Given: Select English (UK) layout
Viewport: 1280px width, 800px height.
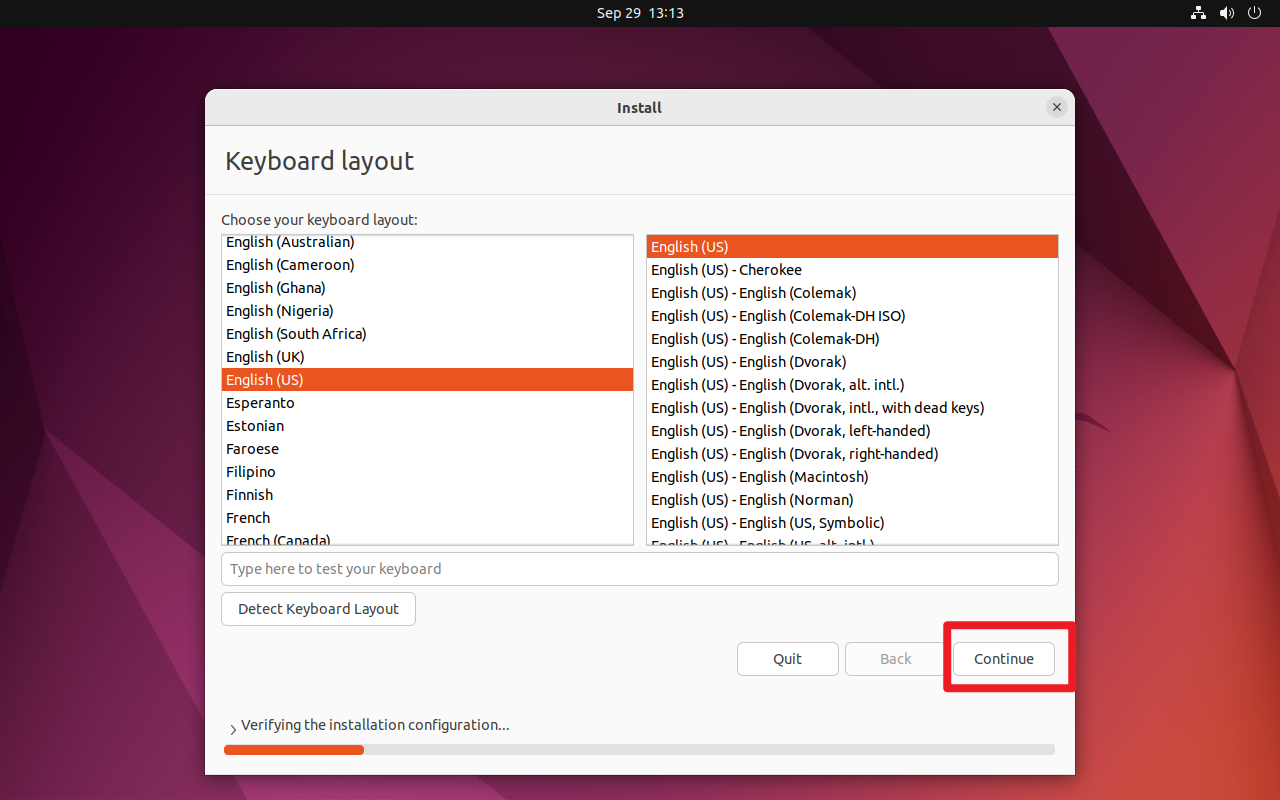Looking at the screenshot, I should coord(427,357).
